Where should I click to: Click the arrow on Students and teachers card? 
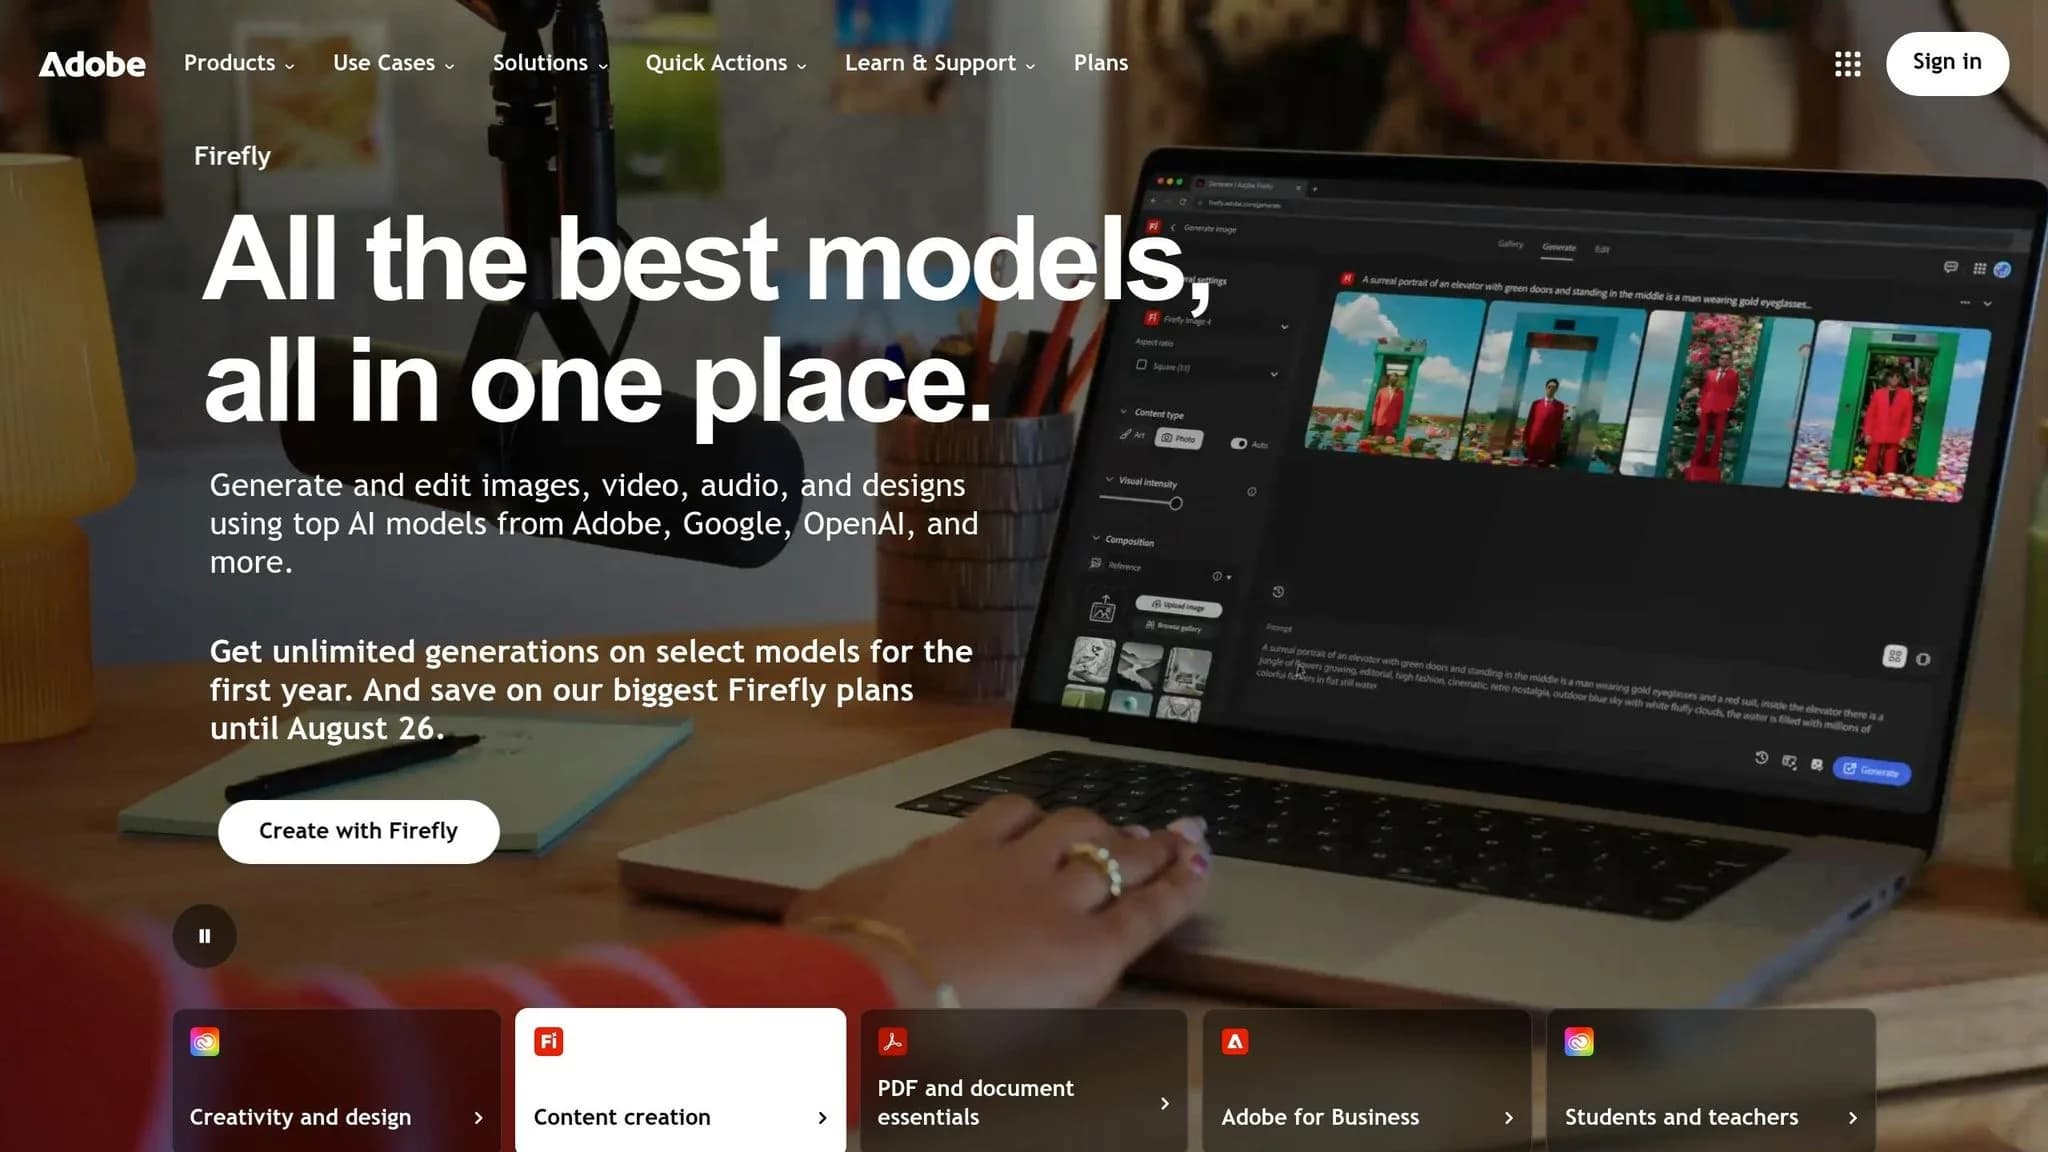point(1852,1118)
